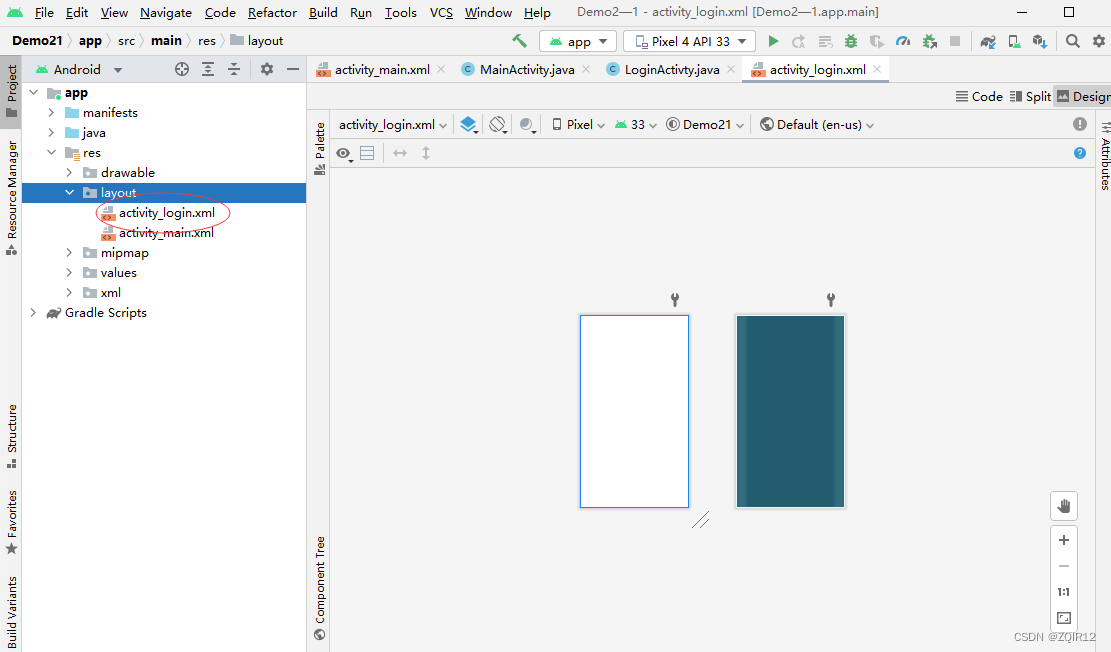Open the Android project view dropdown
This screenshot has width=1111, height=652.
click(79, 69)
